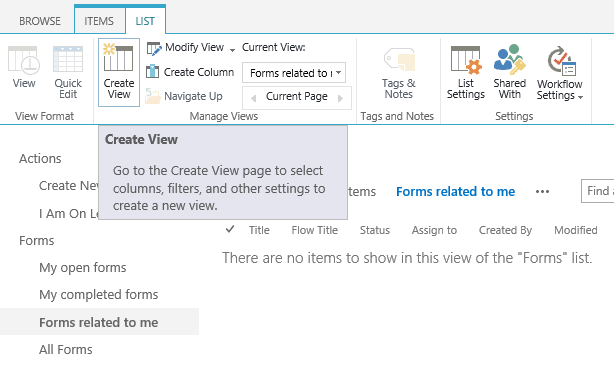Sort by Title column header
The width and height of the screenshot is (614, 366).
[x=259, y=230]
